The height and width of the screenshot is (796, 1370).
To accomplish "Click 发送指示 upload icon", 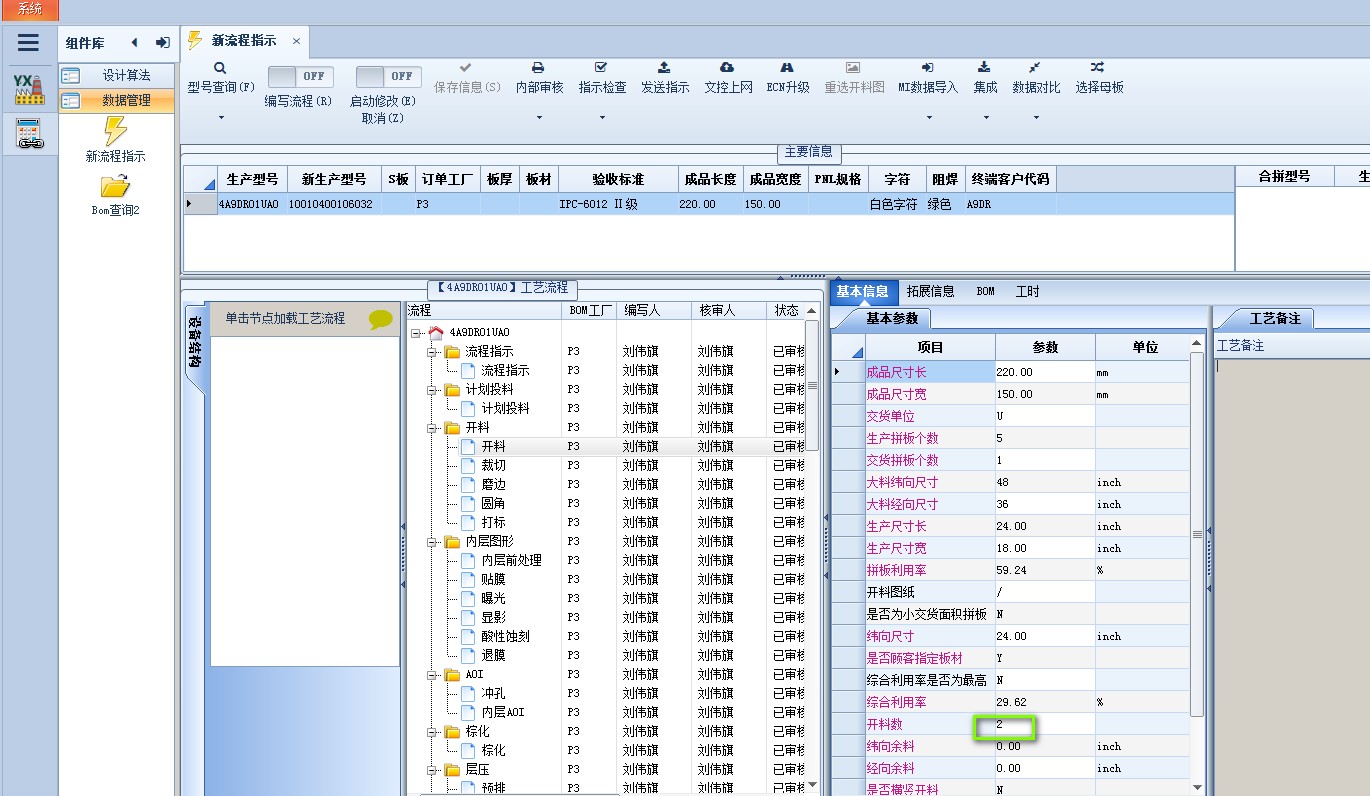I will [664, 68].
